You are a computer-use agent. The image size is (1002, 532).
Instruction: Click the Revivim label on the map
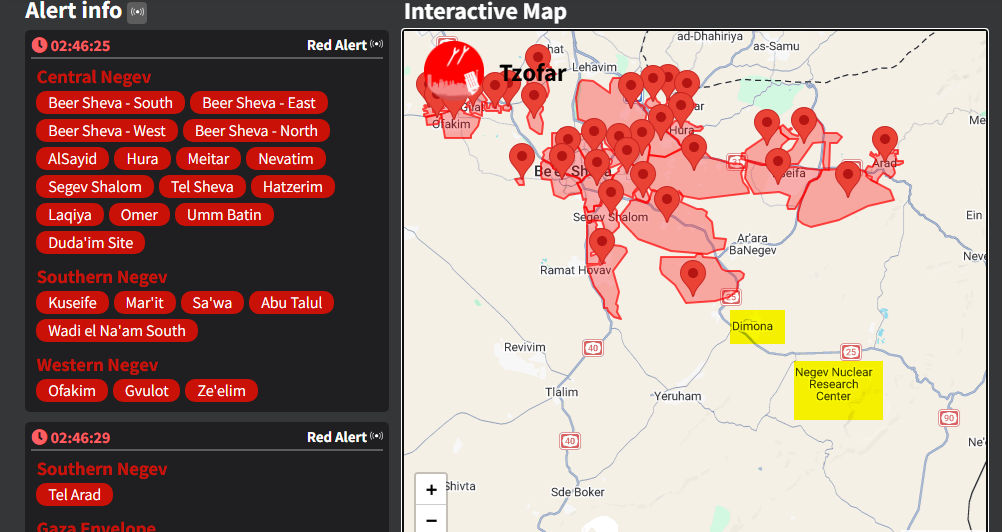pos(525,347)
